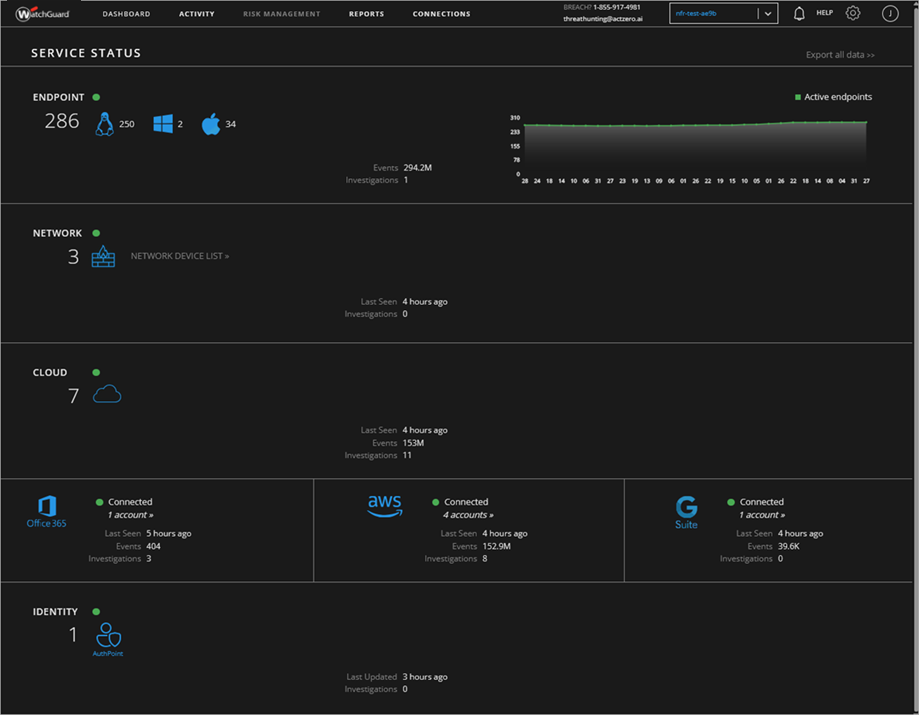Click the AWS events value 152.9M
Viewport: 919px width, 715px height.
point(496,546)
